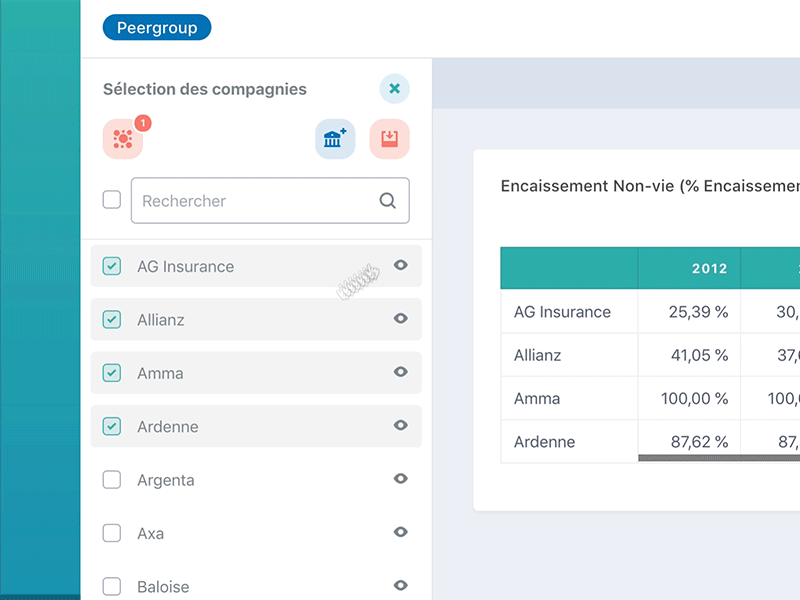Click the search magnifier icon
The width and height of the screenshot is (800, 600).
[x=387, y=200]
